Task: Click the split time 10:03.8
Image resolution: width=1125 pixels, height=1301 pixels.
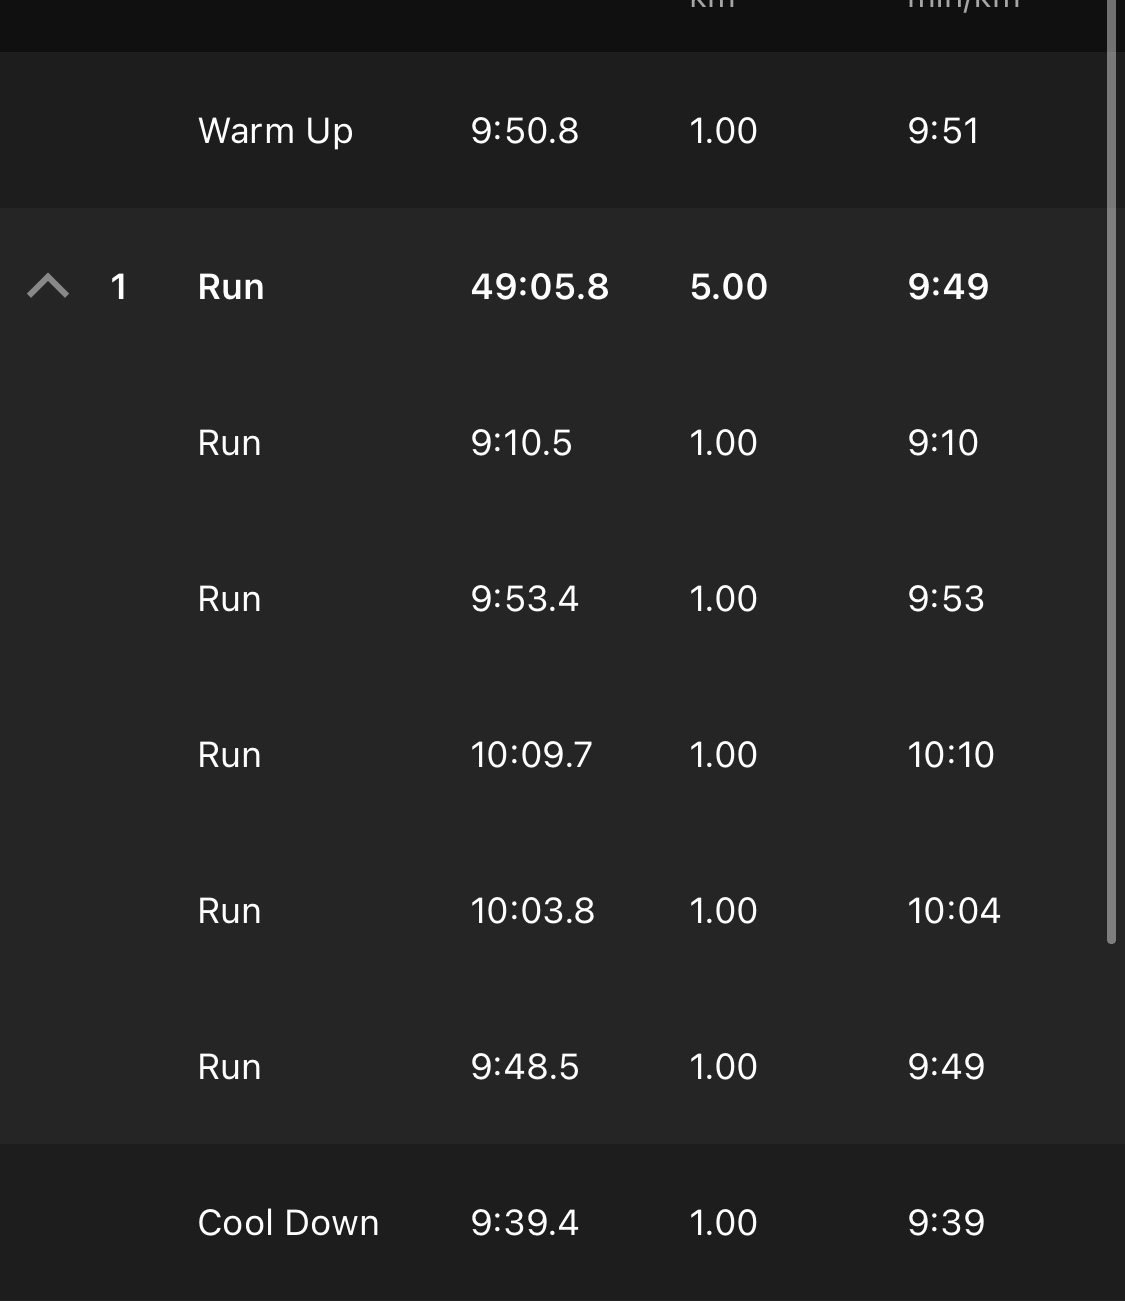Action: [532, 911]
